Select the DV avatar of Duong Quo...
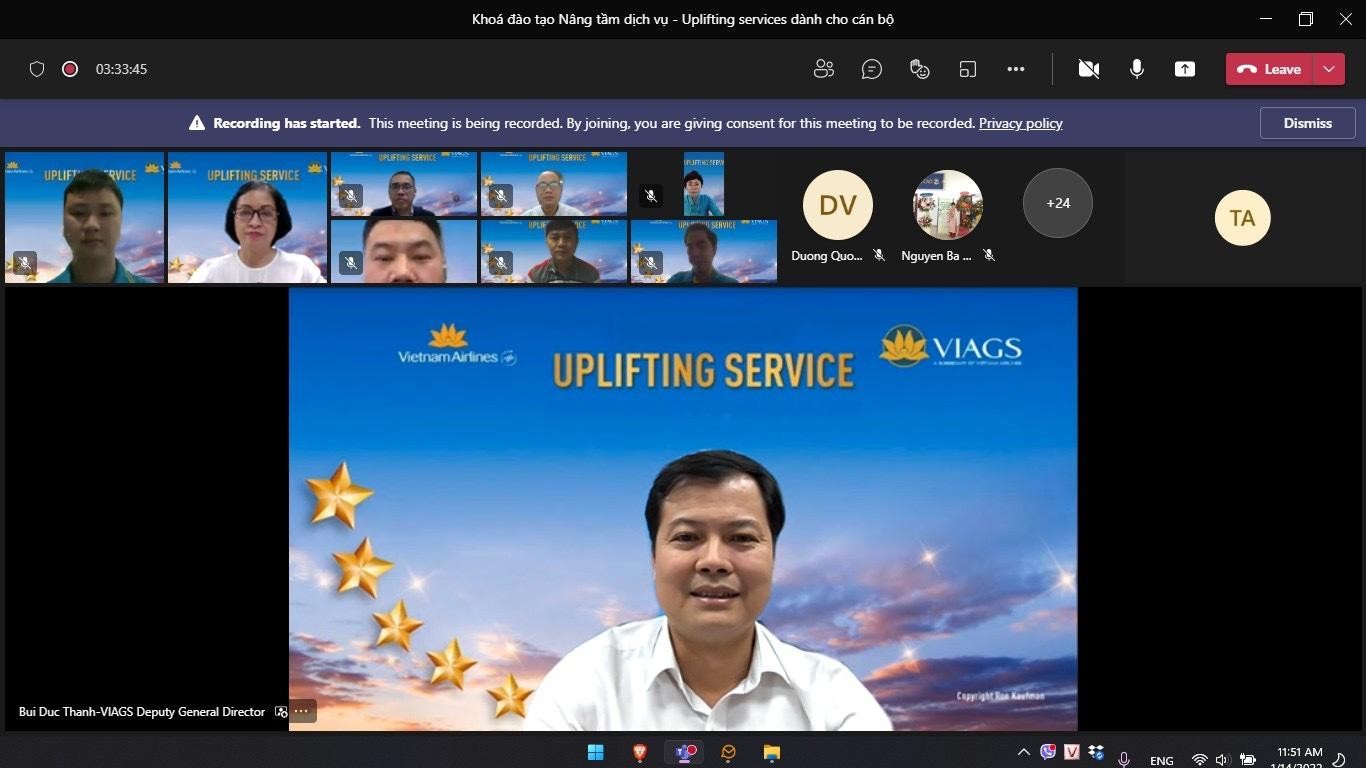The height and width of the screenshot is (768, 1366). click(838, 205)
